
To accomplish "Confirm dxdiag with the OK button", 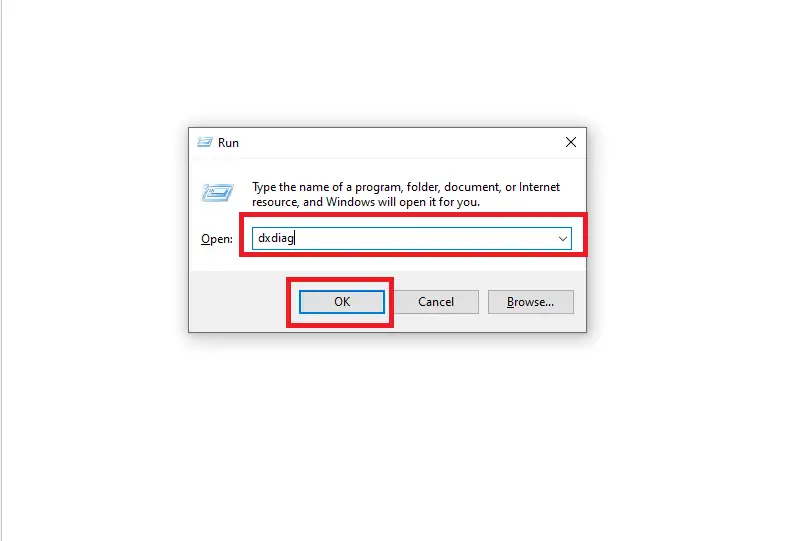I will point(342,302).
